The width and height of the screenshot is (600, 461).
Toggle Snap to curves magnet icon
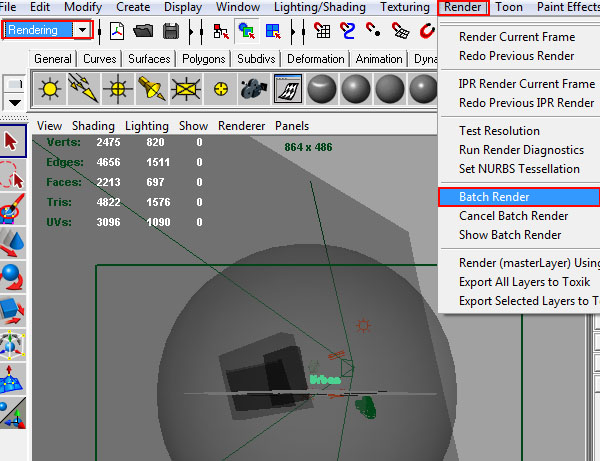(x=347, y=31)
